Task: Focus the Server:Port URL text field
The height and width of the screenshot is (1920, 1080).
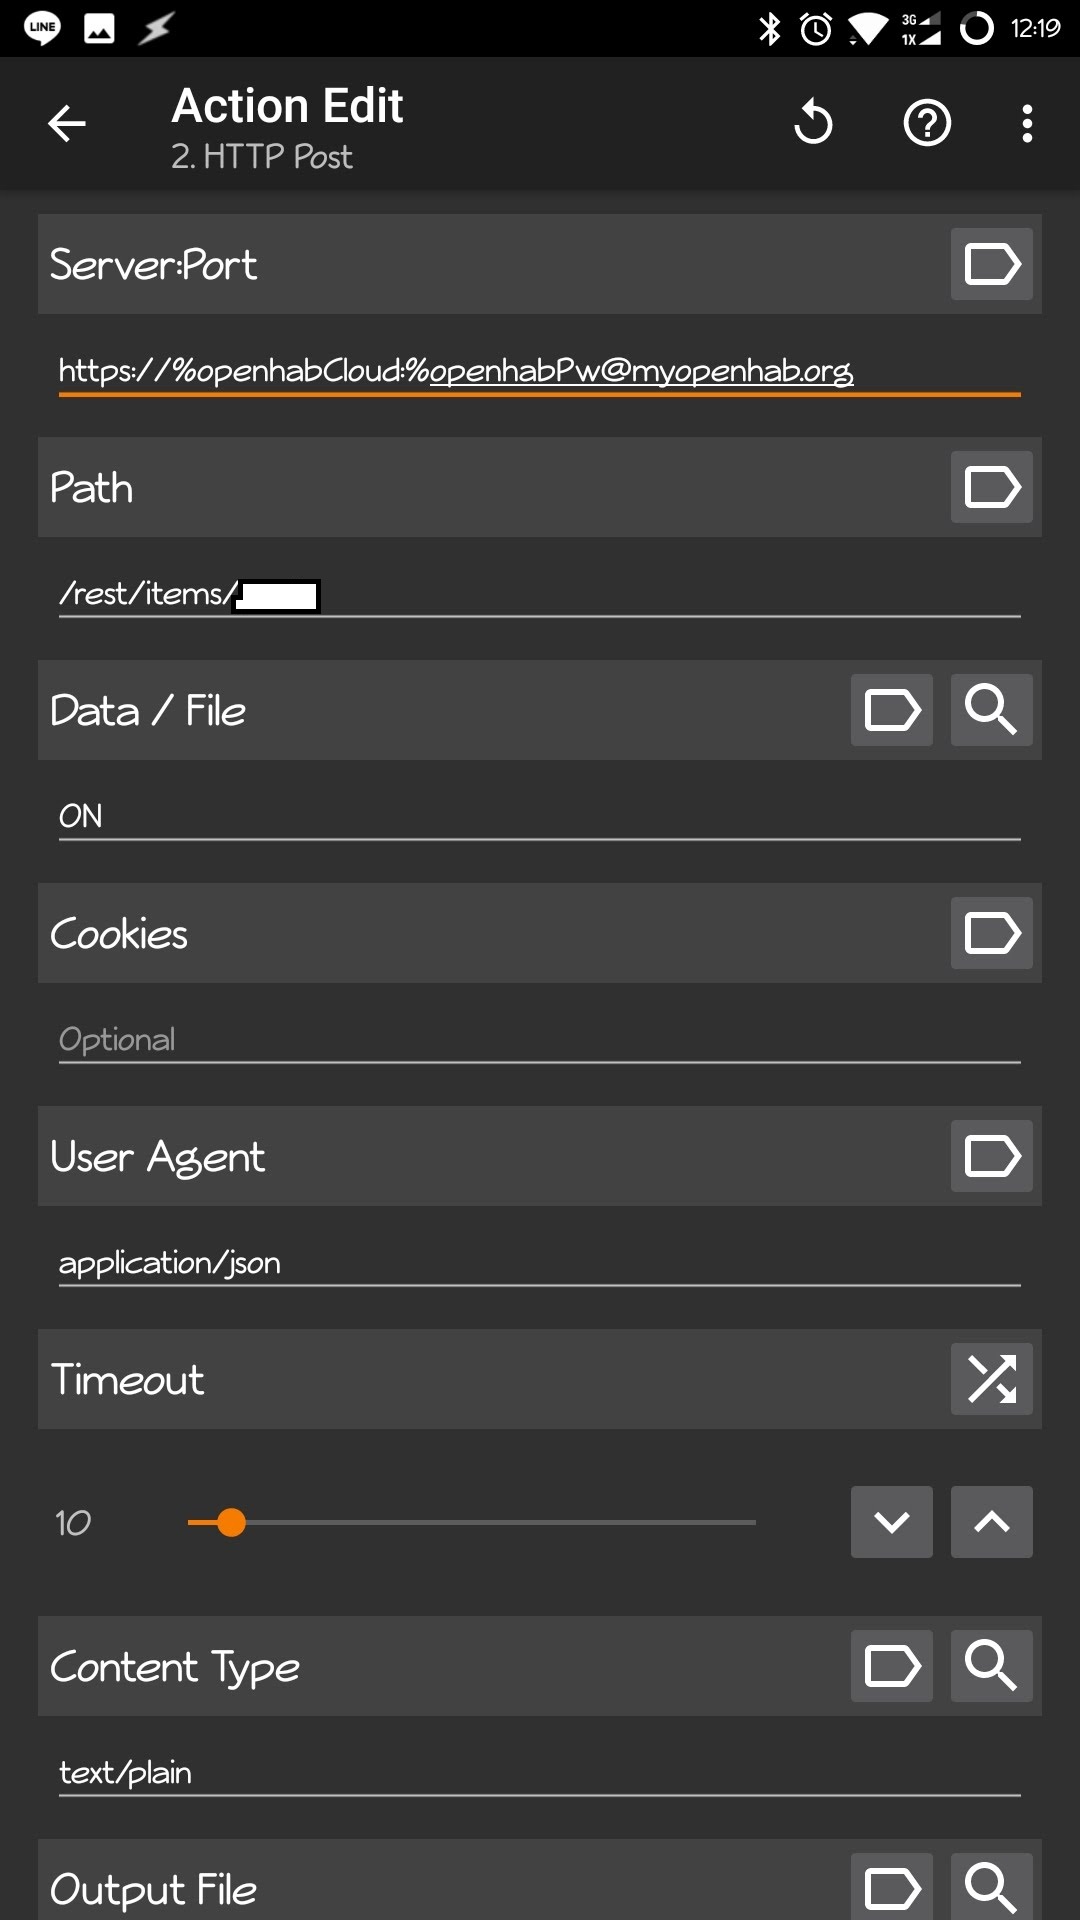Action: (538, 371)
